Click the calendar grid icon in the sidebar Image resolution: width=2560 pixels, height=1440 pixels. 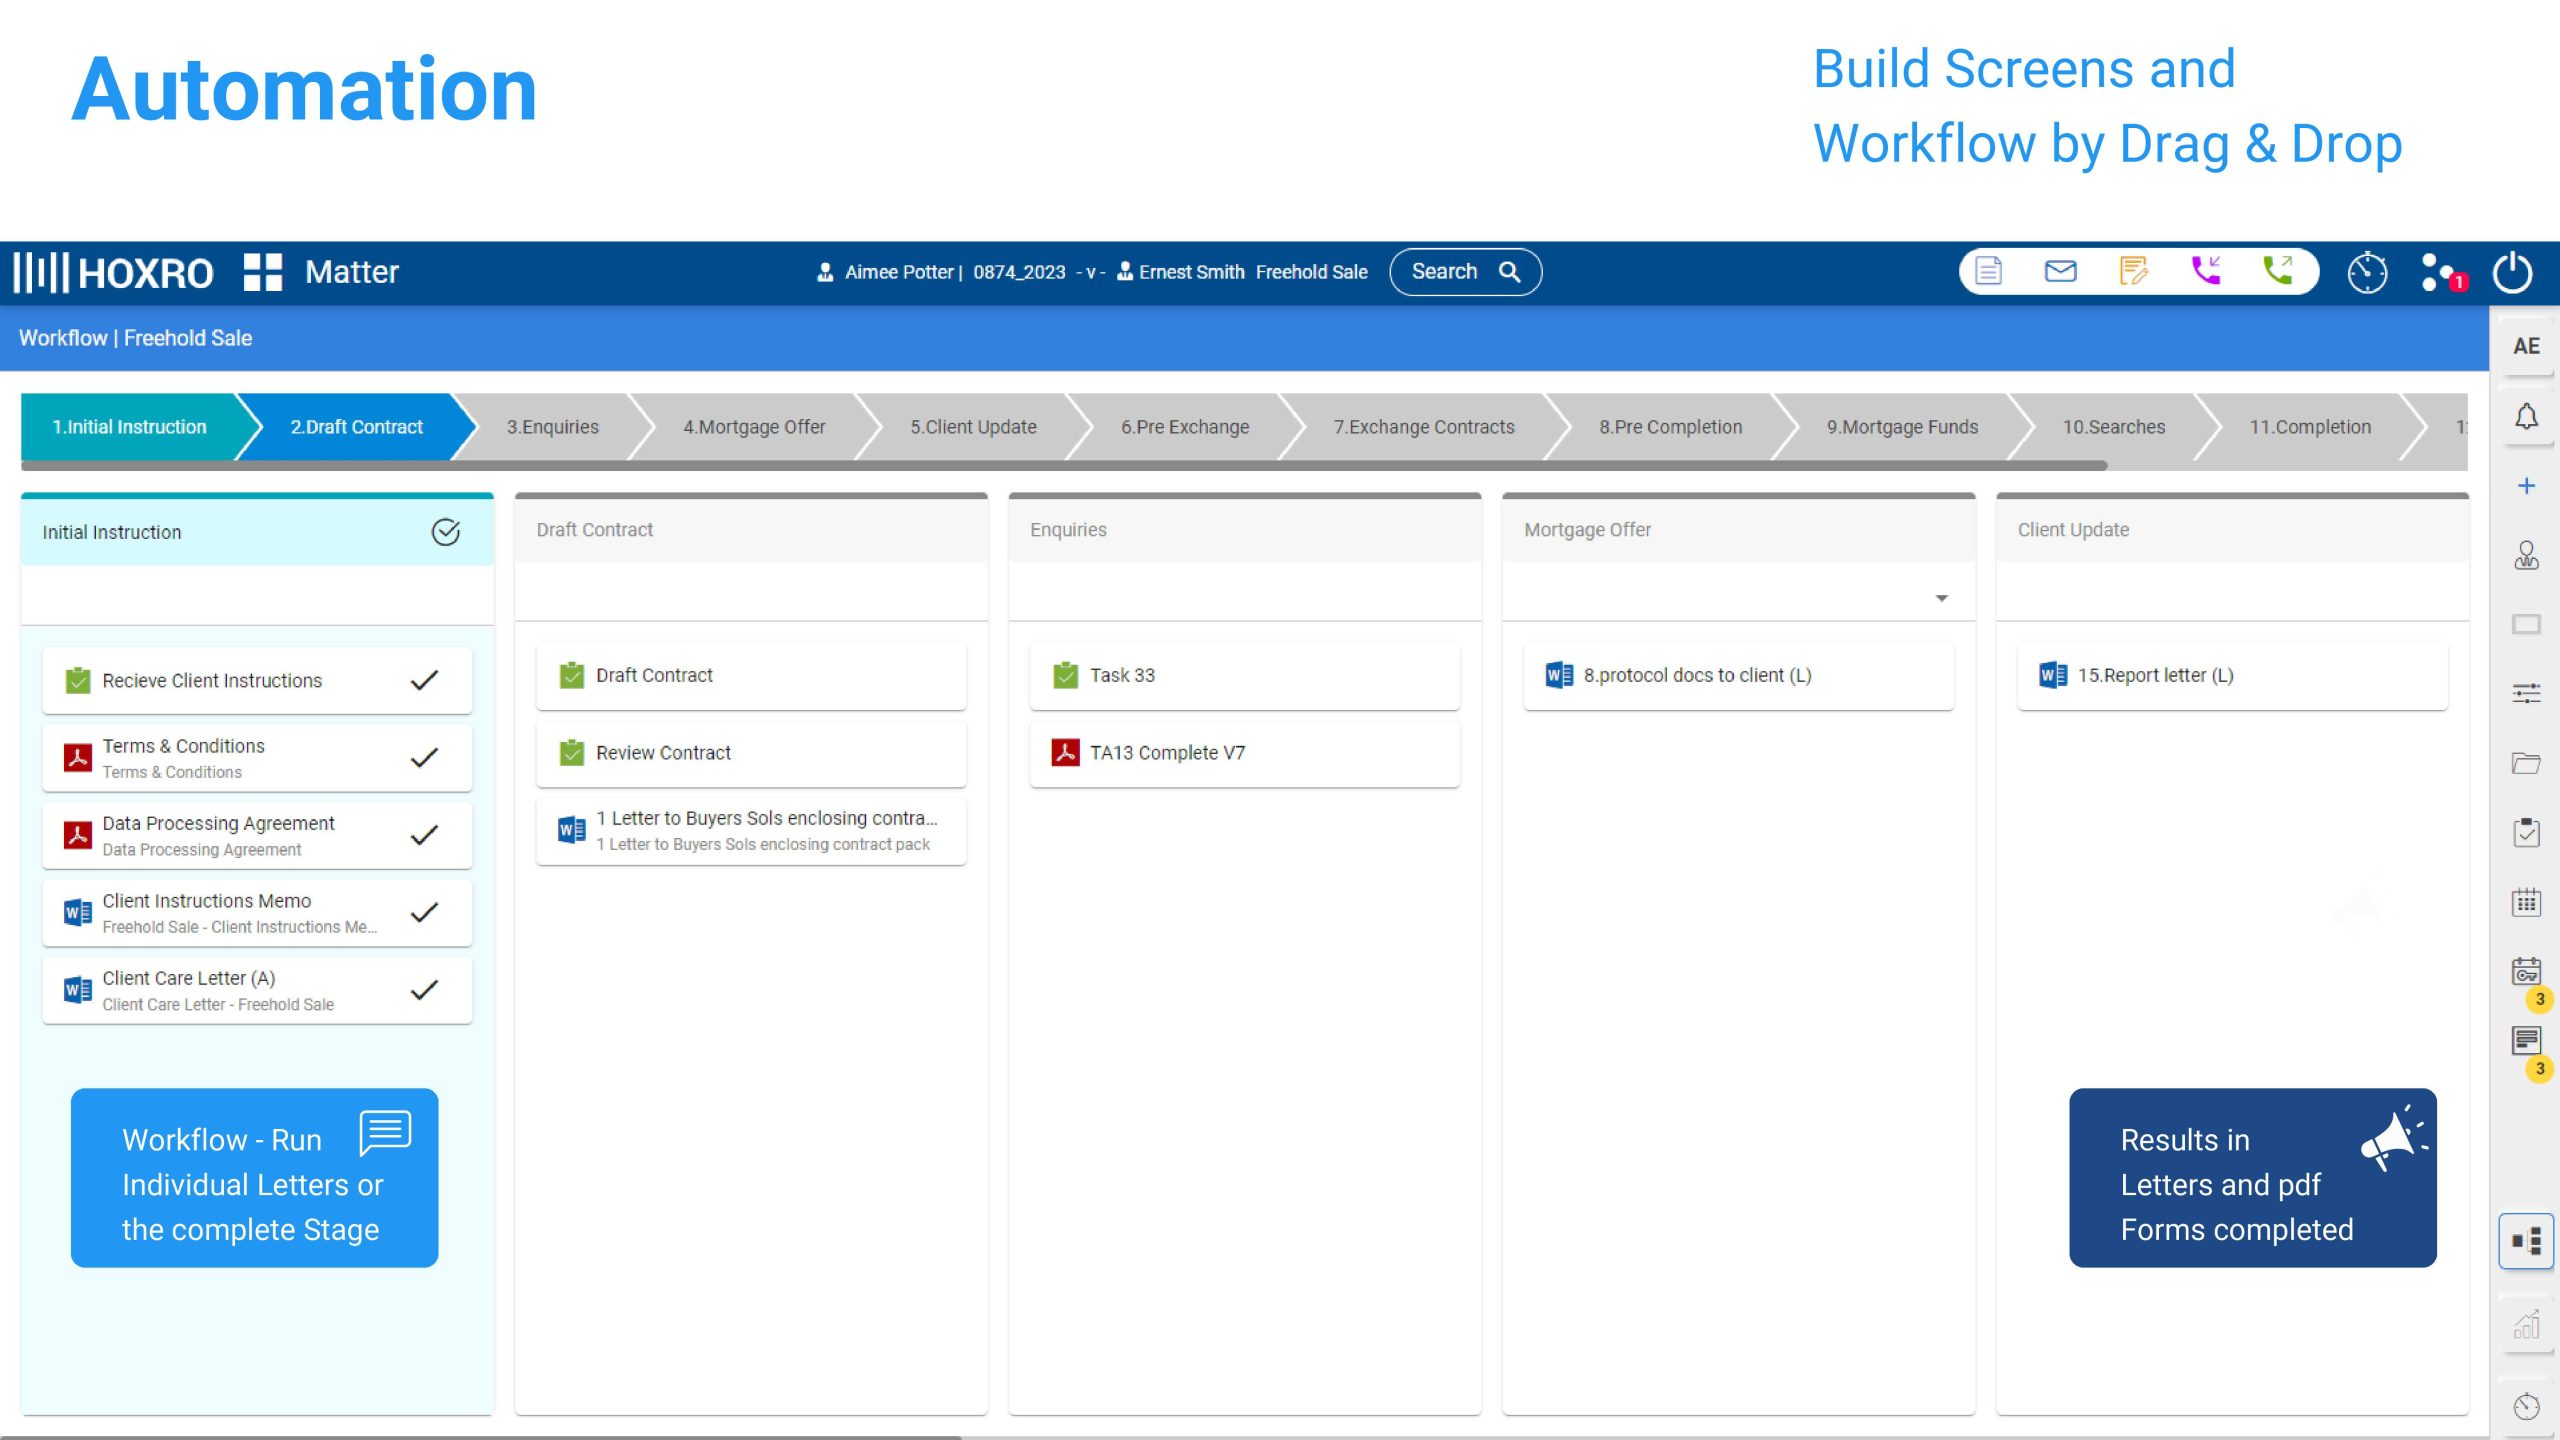pos(2526,902)
